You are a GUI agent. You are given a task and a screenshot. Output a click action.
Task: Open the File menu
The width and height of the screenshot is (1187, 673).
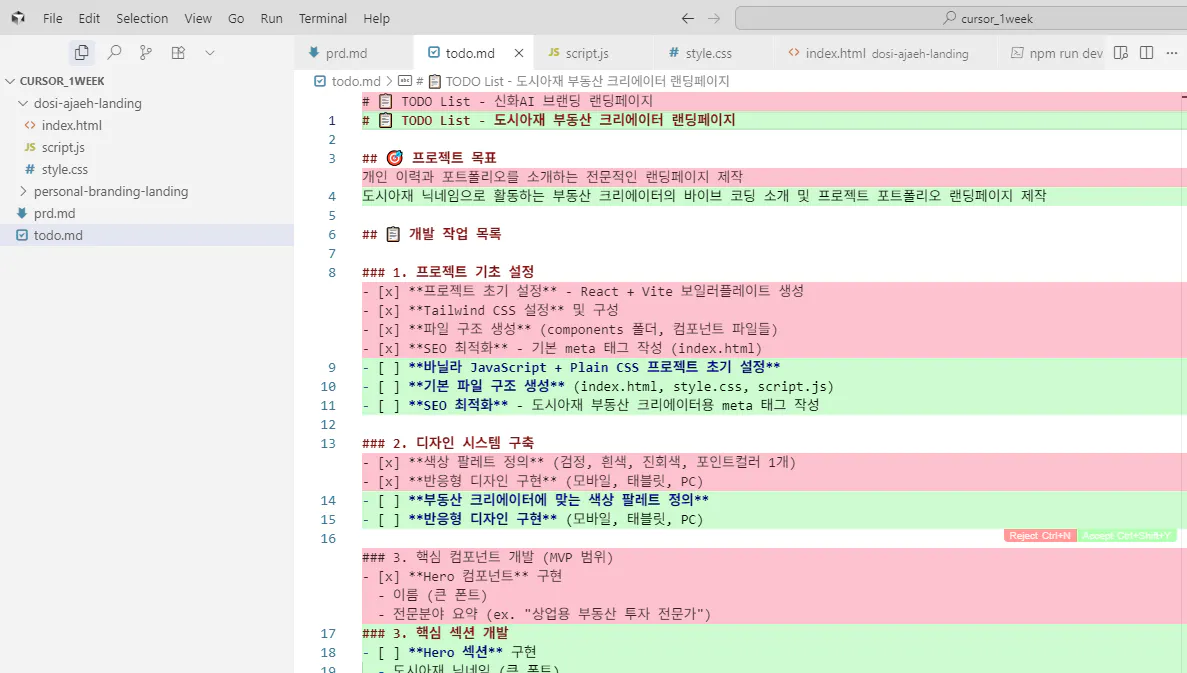point(52,18)
